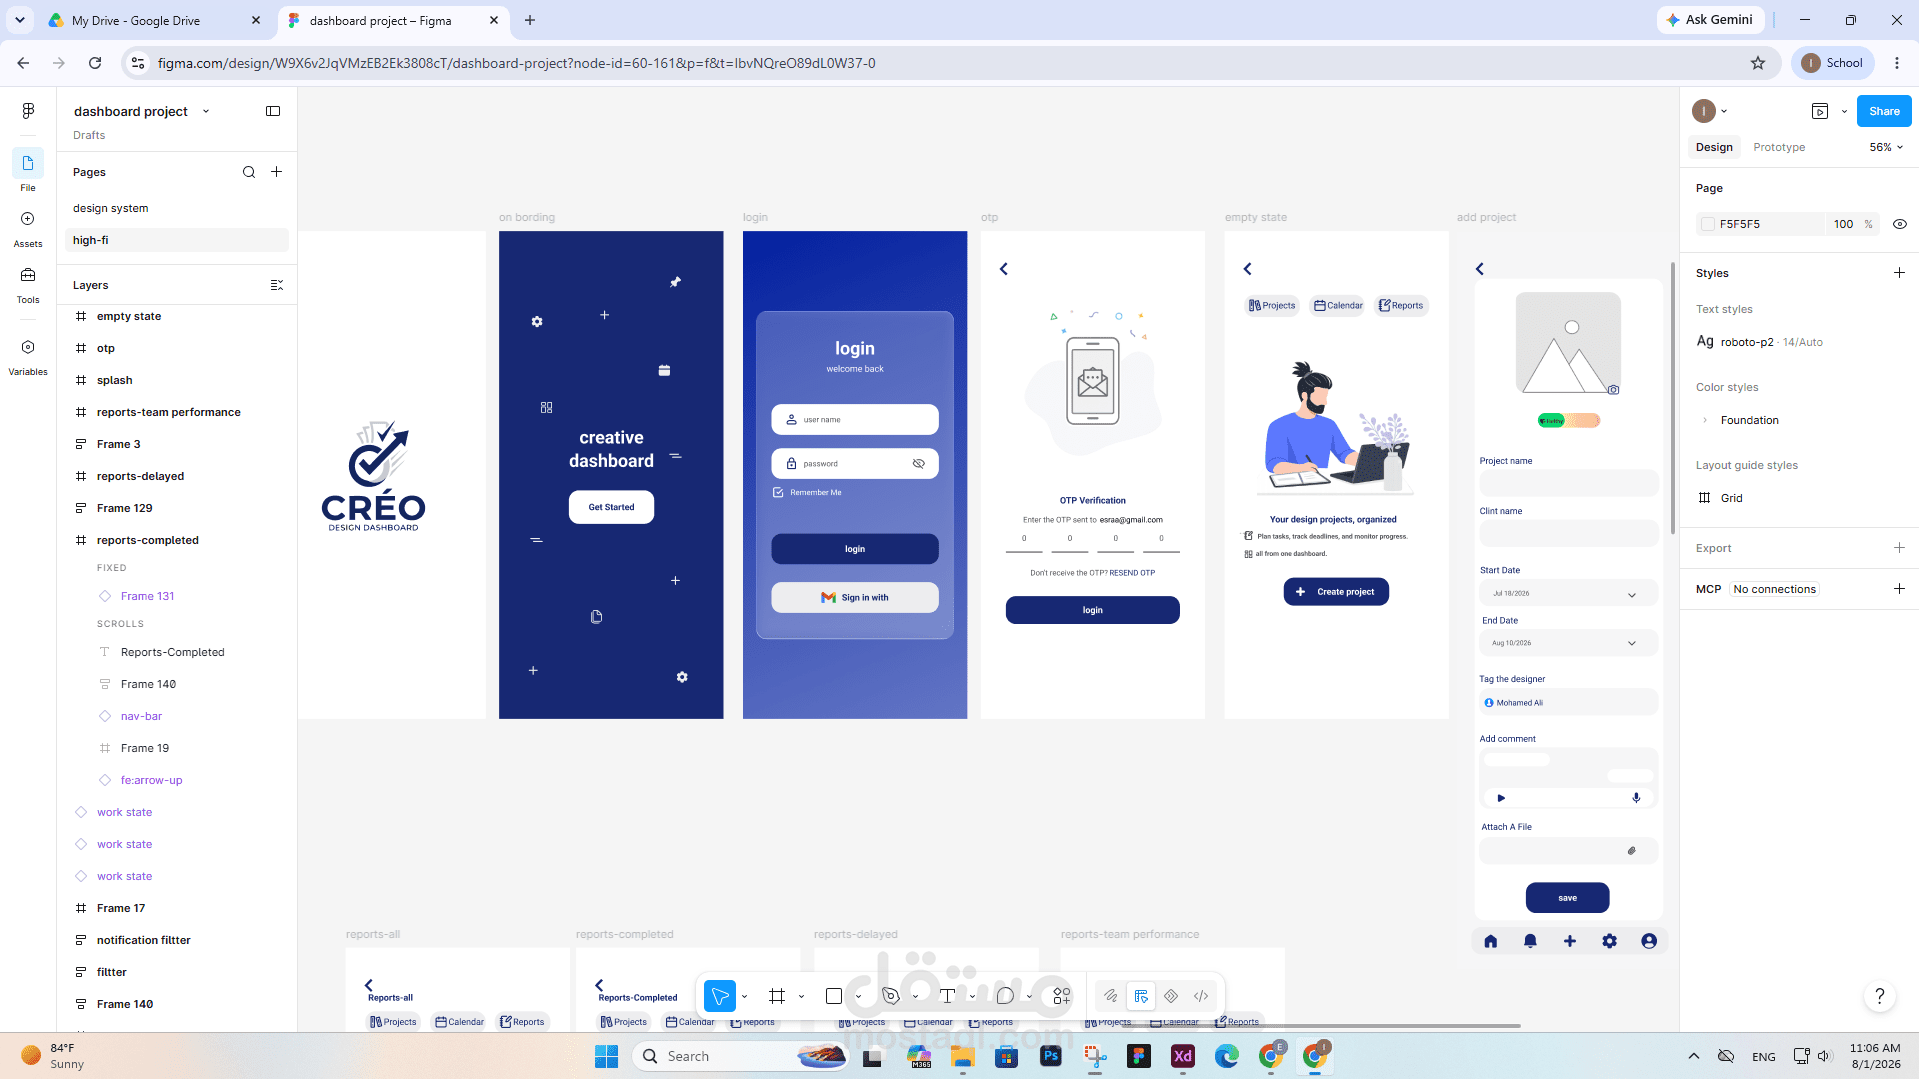Screen dimensions: 1919x1079
Task: Click save button in add project frame
Action: click(x=1567, y=898)
